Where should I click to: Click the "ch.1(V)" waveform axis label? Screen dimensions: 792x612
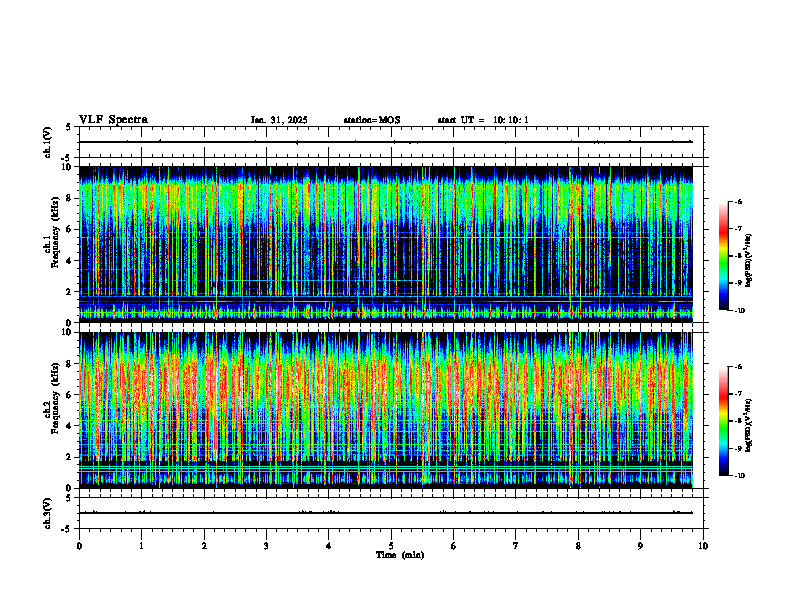coord(47,142)
